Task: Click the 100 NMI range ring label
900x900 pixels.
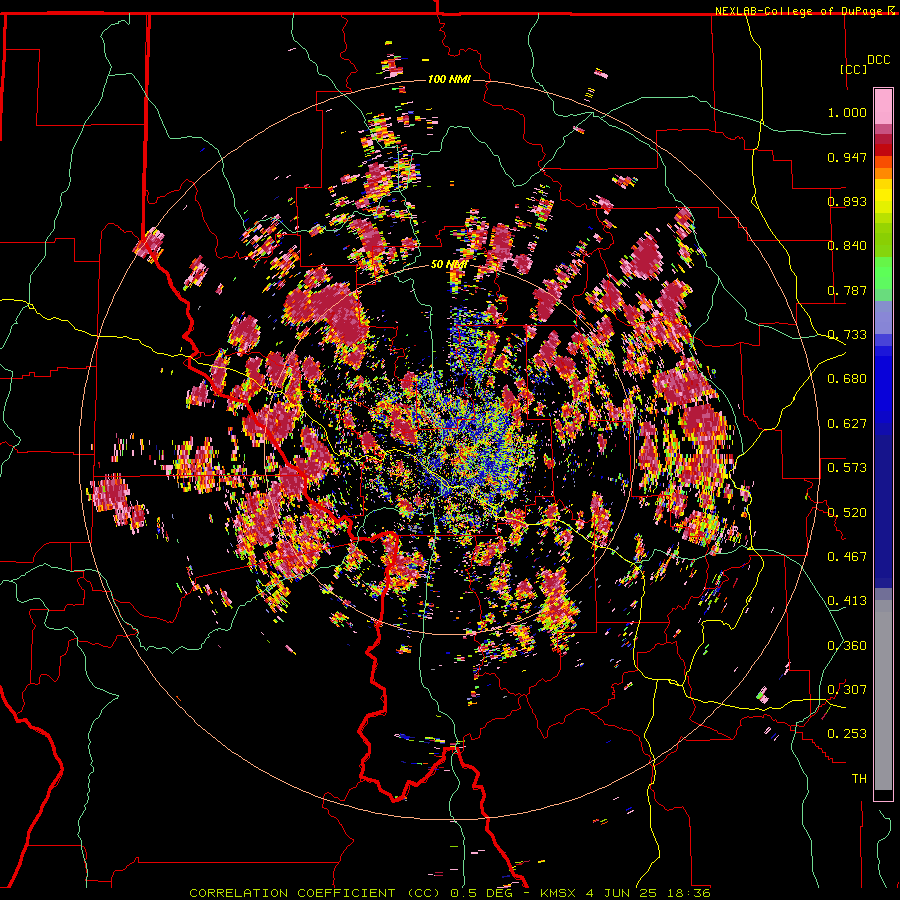Action: (x=449, y=79)
